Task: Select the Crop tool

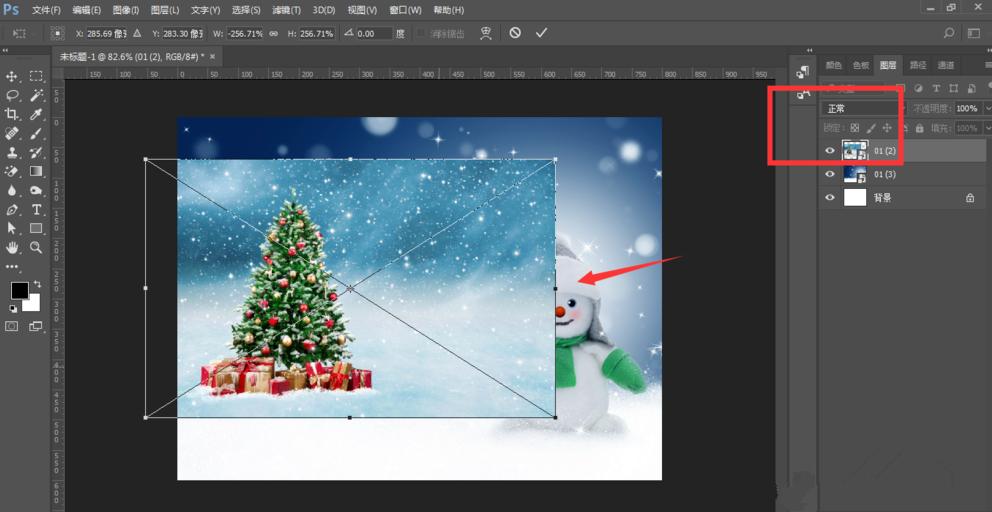Action: tap(12, 114)
